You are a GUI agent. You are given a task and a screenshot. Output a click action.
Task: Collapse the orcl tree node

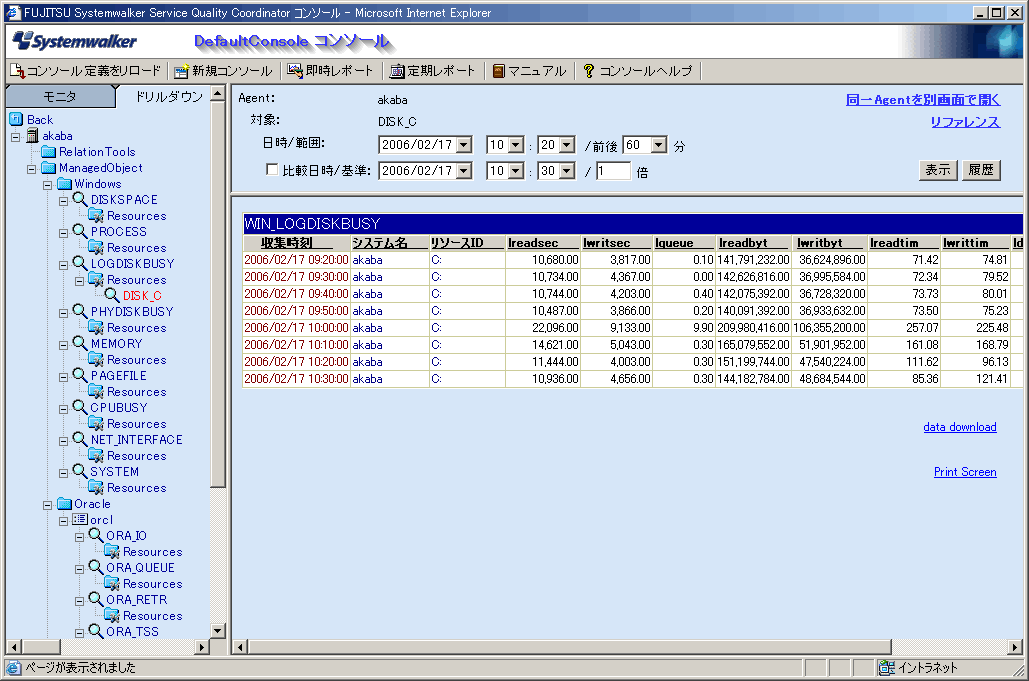63,521
